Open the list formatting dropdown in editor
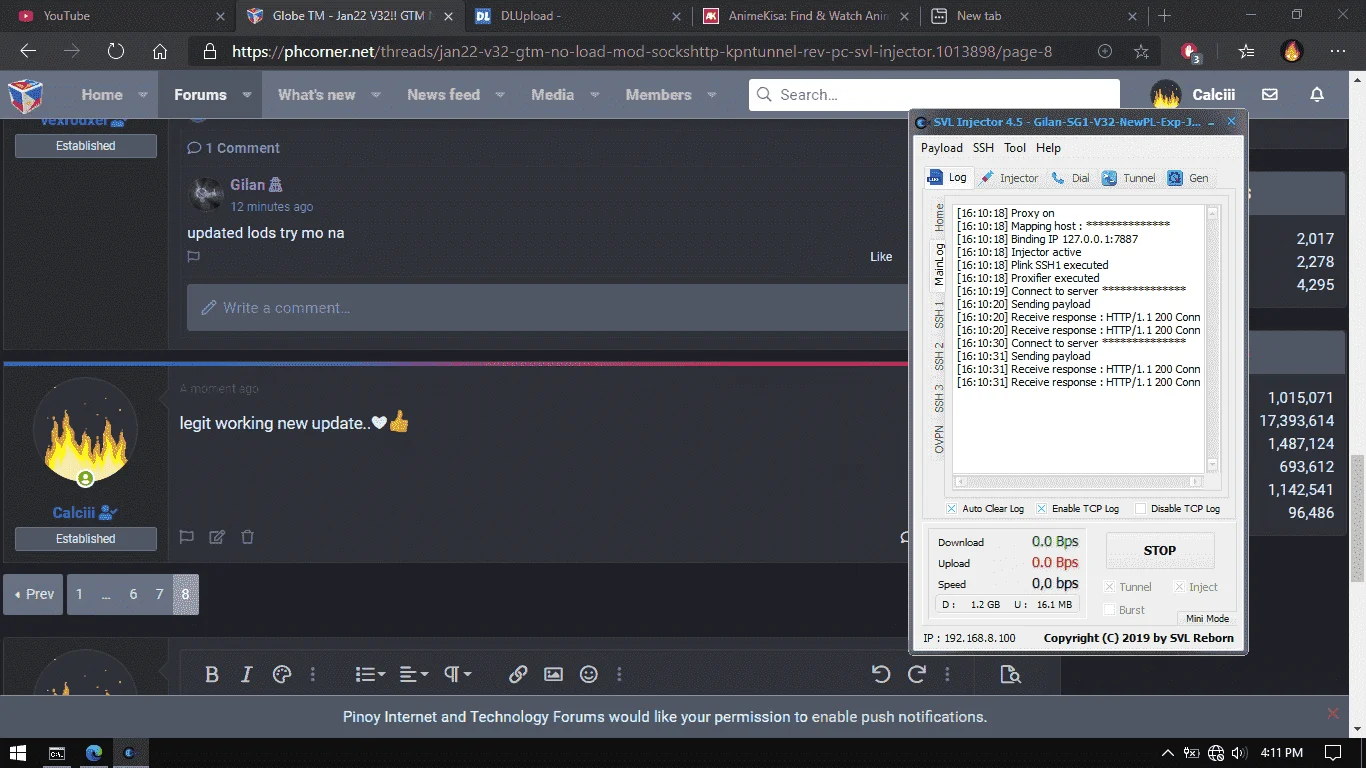The image size is (1366, 768). (x=370, y=674)
